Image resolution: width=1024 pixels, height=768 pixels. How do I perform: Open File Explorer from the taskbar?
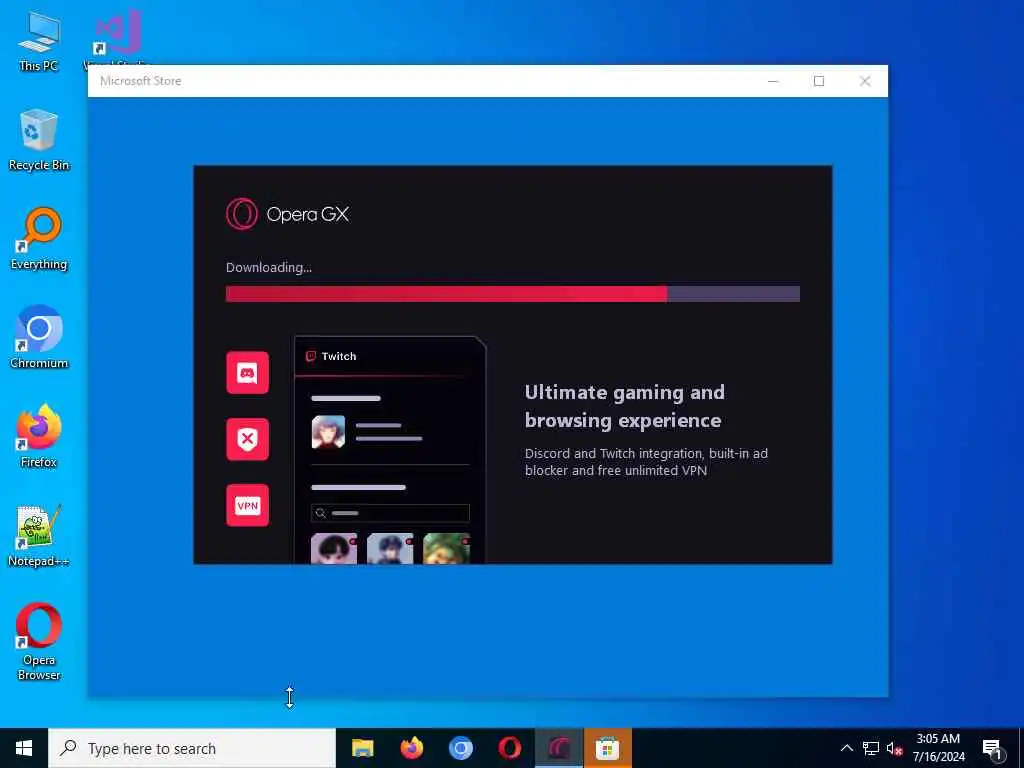(362, 748)
